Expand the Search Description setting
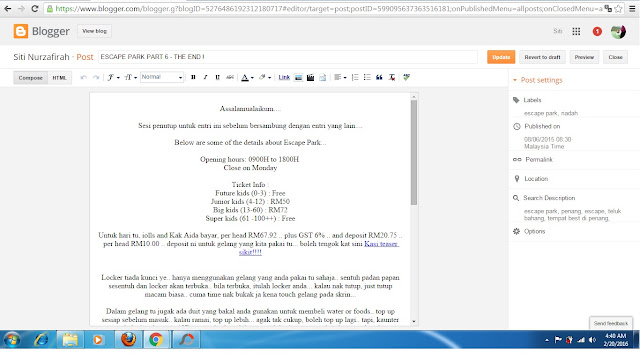The height and width of the screenshot is (360, 640). [549, 198]
